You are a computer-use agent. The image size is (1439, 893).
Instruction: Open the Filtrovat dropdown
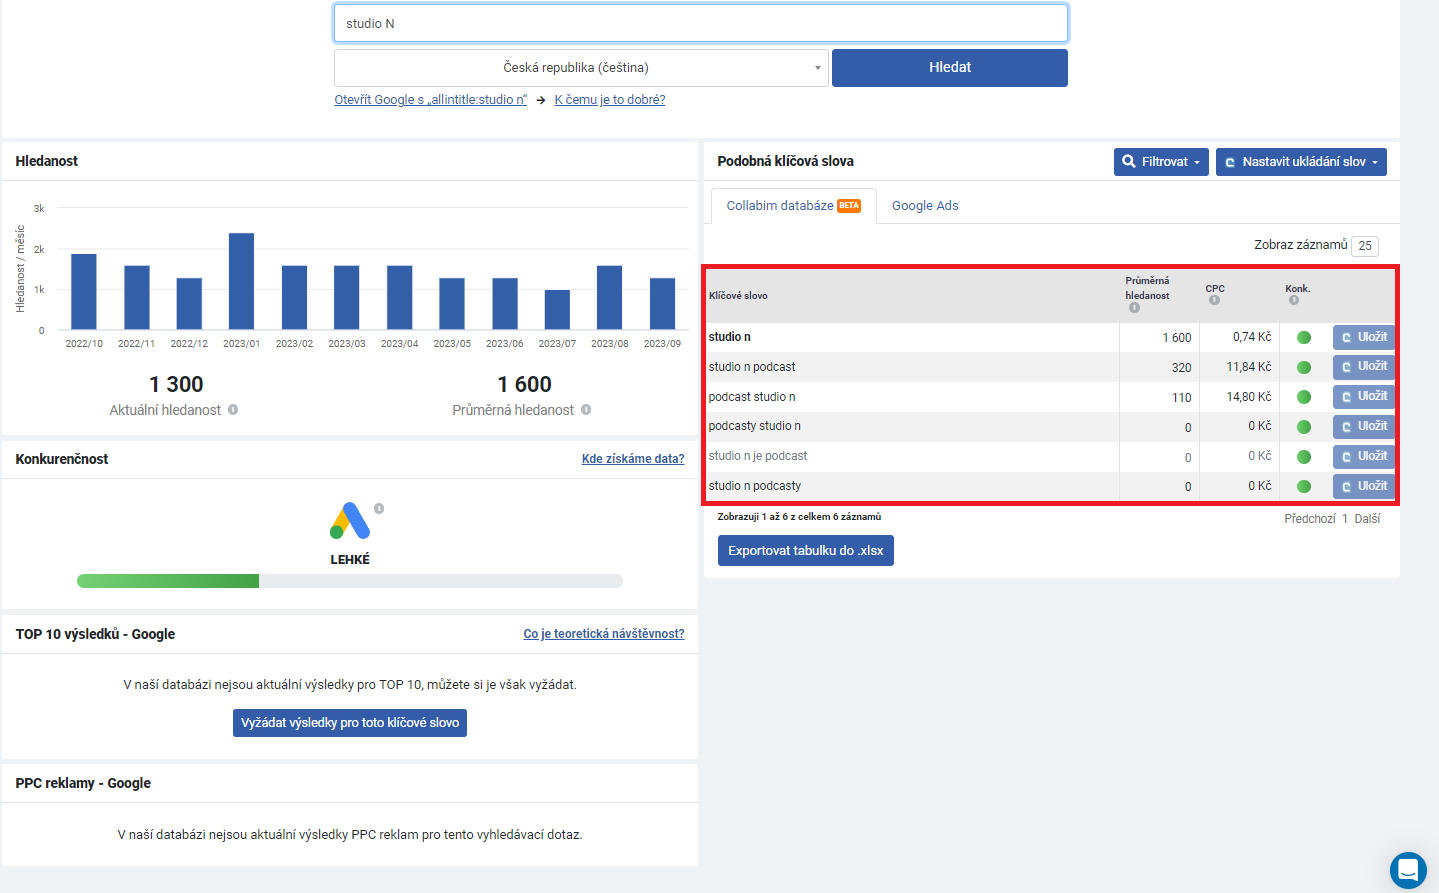1161,162
